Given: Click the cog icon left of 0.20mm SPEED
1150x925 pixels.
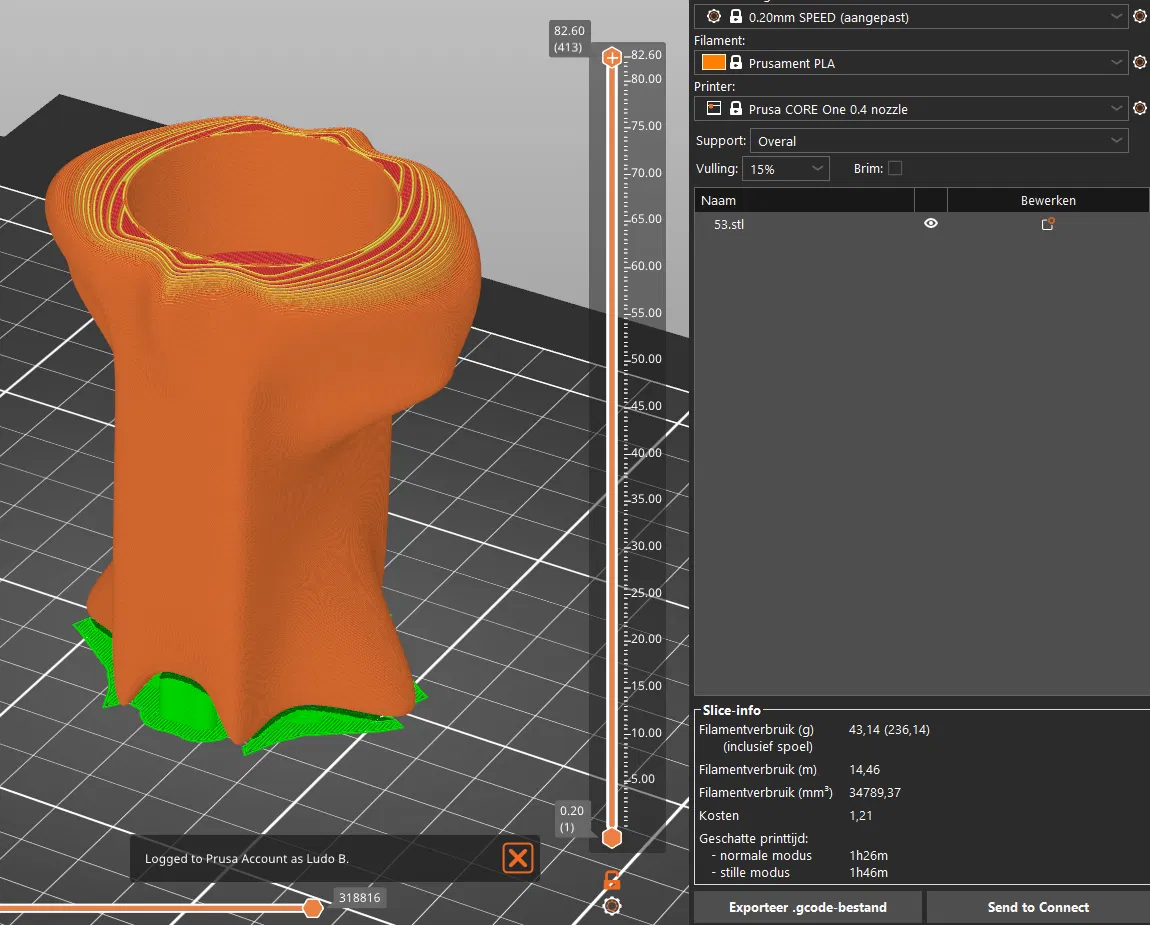Looking at the screenshot, I should coord(714,16).
